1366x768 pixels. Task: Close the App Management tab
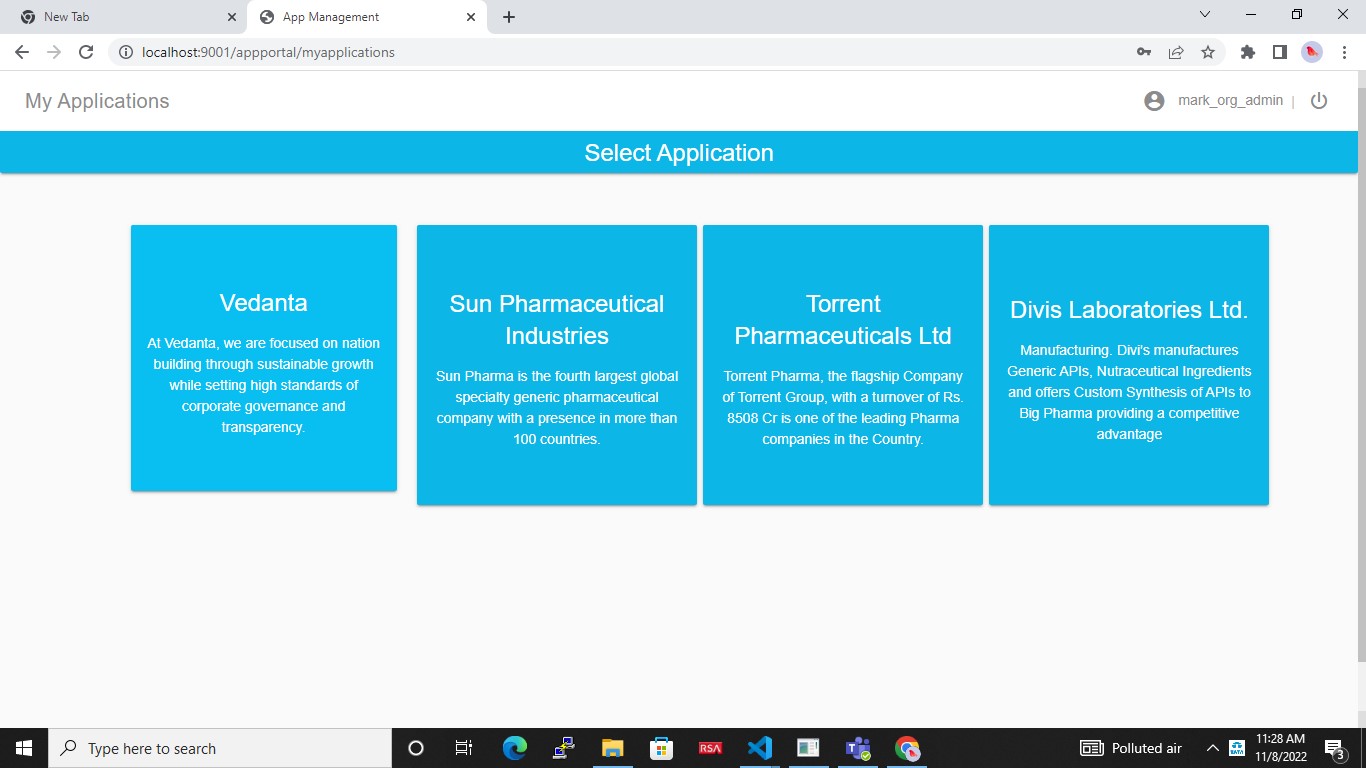(471, 17)
